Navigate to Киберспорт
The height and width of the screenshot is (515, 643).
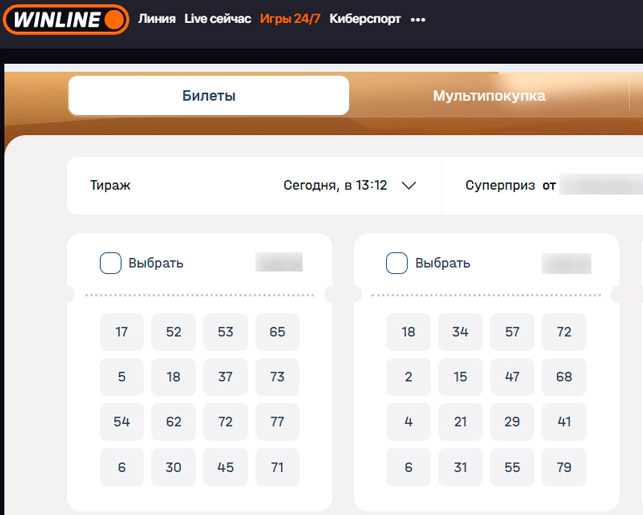pyautogui.click(x=365, y=19)
